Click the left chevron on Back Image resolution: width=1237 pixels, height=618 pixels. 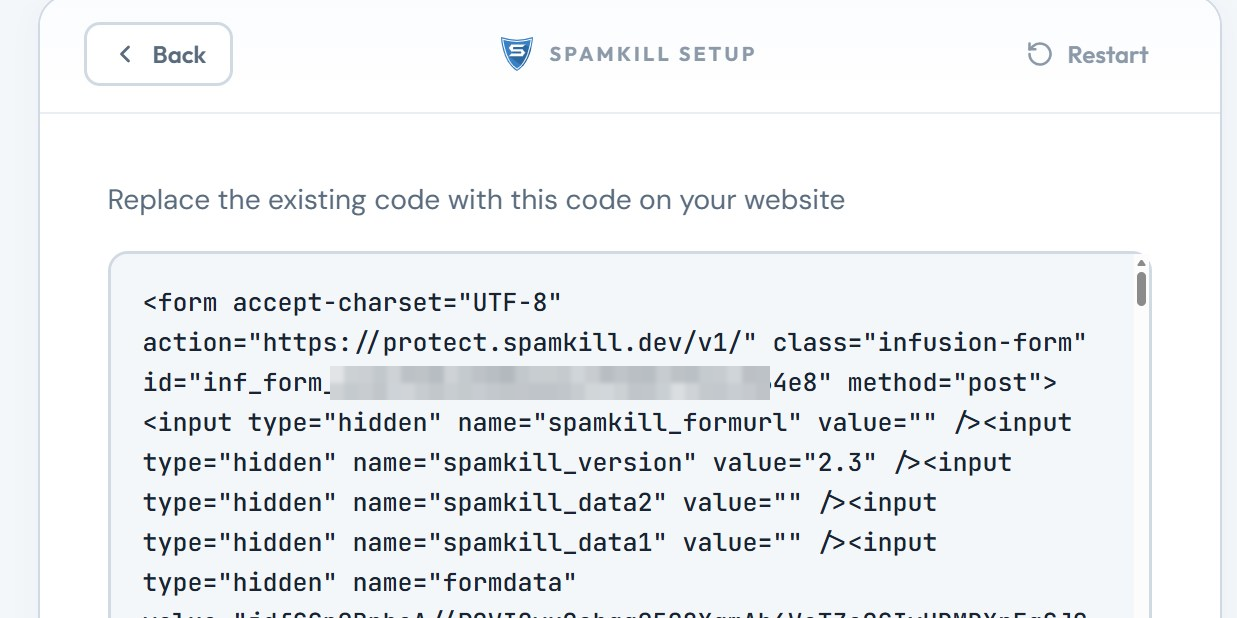(x=125, y=54)
